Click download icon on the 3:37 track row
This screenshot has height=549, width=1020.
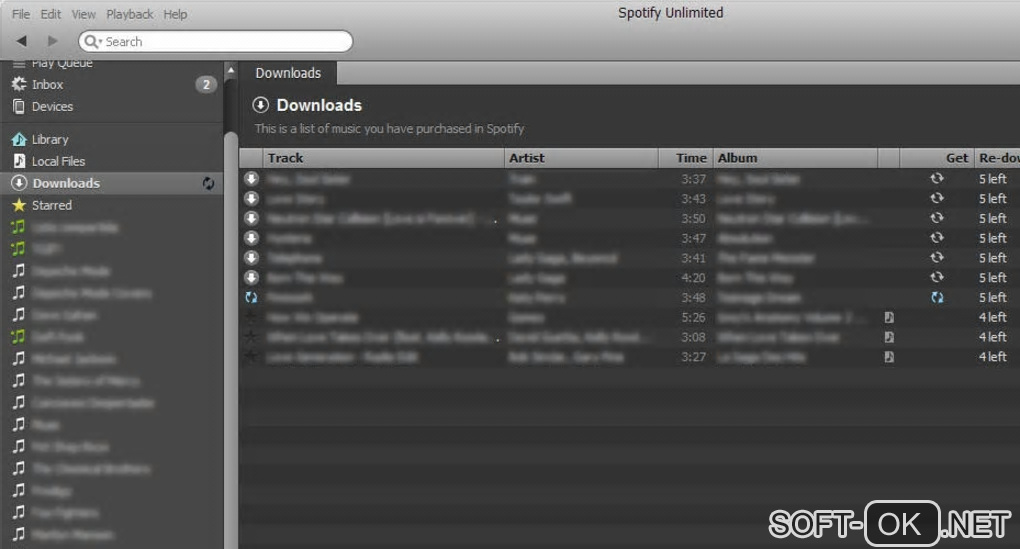coord(251,179)
